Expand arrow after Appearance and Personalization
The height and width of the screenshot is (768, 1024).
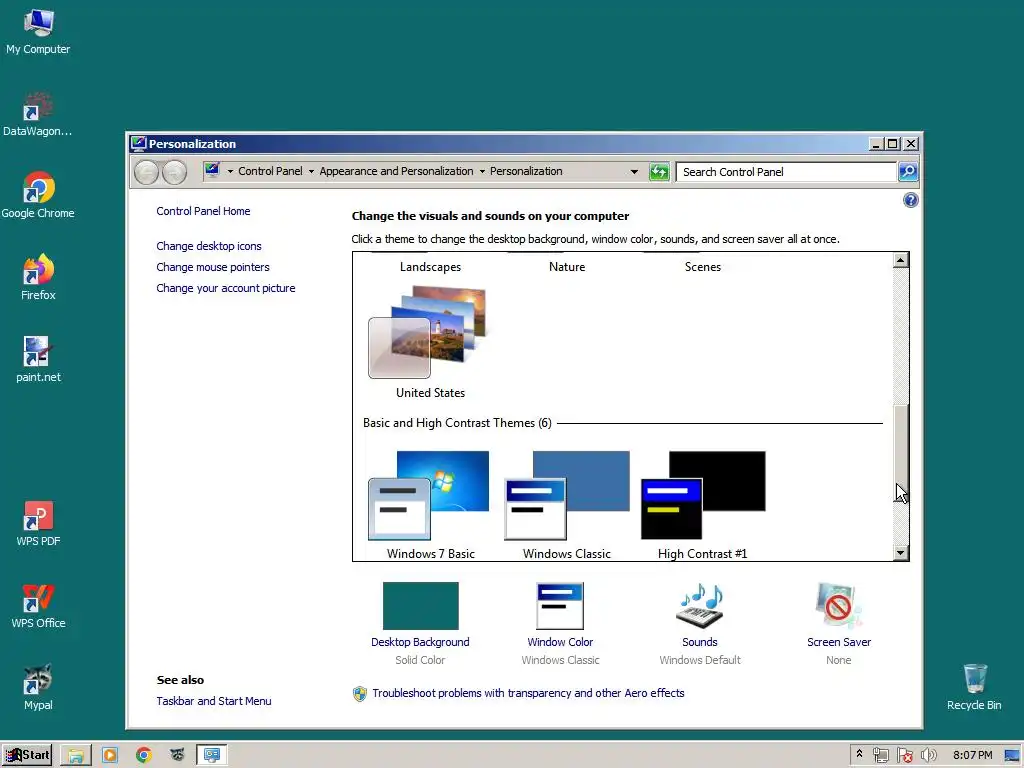pyautogui.click(x=482, y=172)
